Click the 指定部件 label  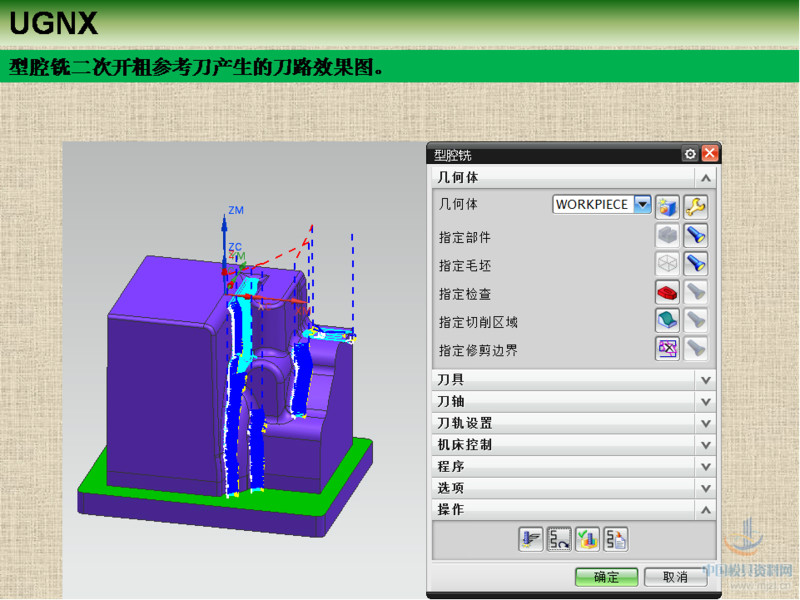tap(464, 237)
